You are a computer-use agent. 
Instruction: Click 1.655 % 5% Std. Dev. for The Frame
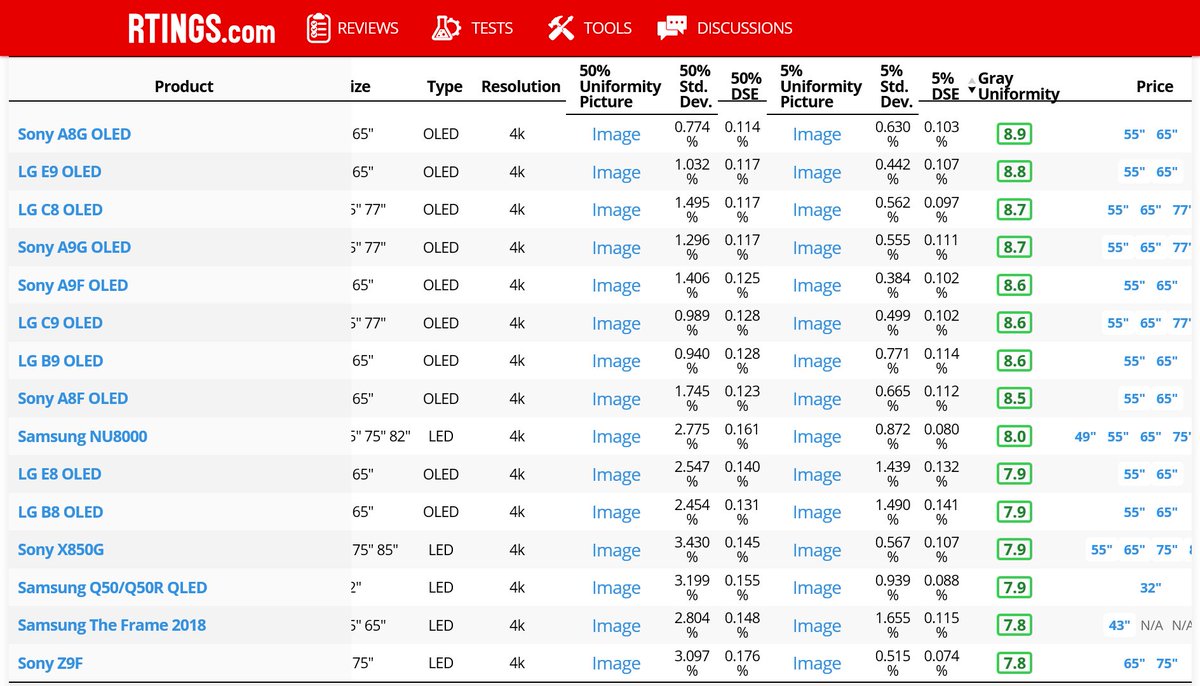pos(893,625)
